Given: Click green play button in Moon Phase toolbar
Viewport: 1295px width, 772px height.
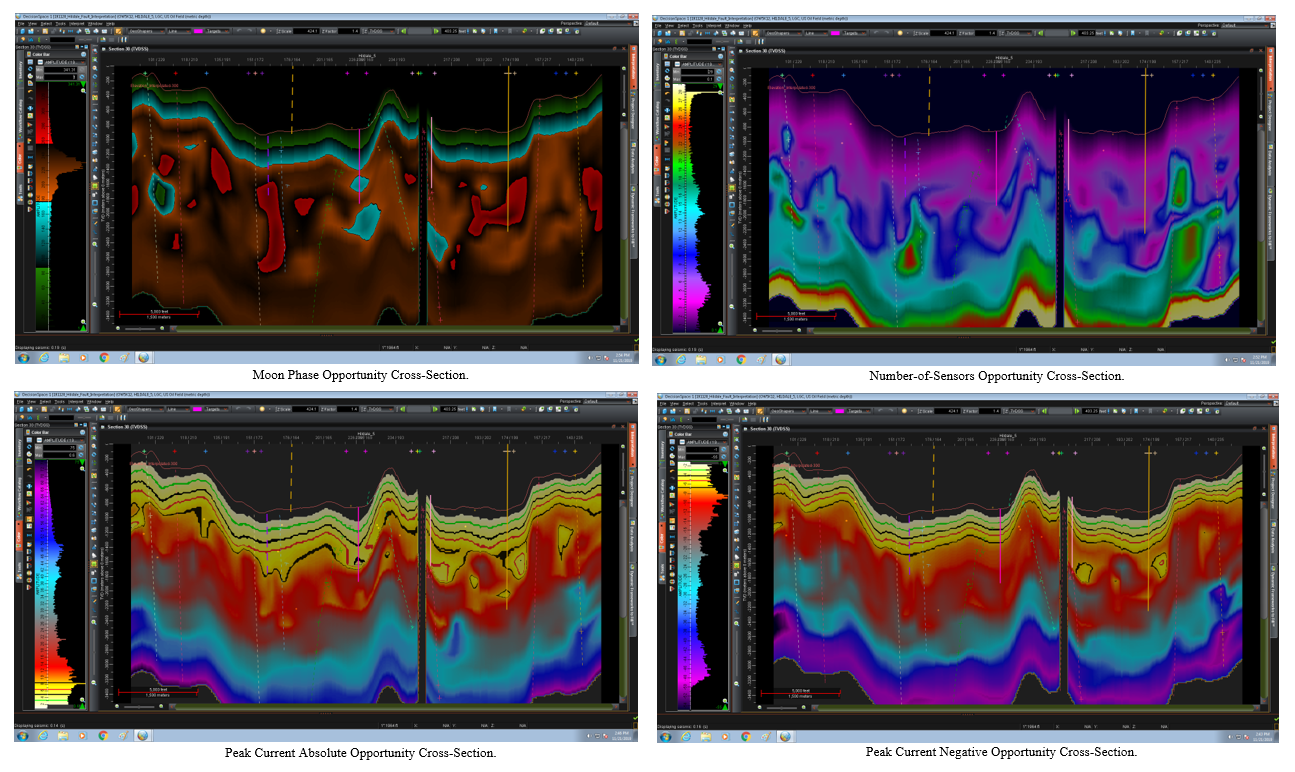Looking at the screenshot, I should (x=436, y=31).
